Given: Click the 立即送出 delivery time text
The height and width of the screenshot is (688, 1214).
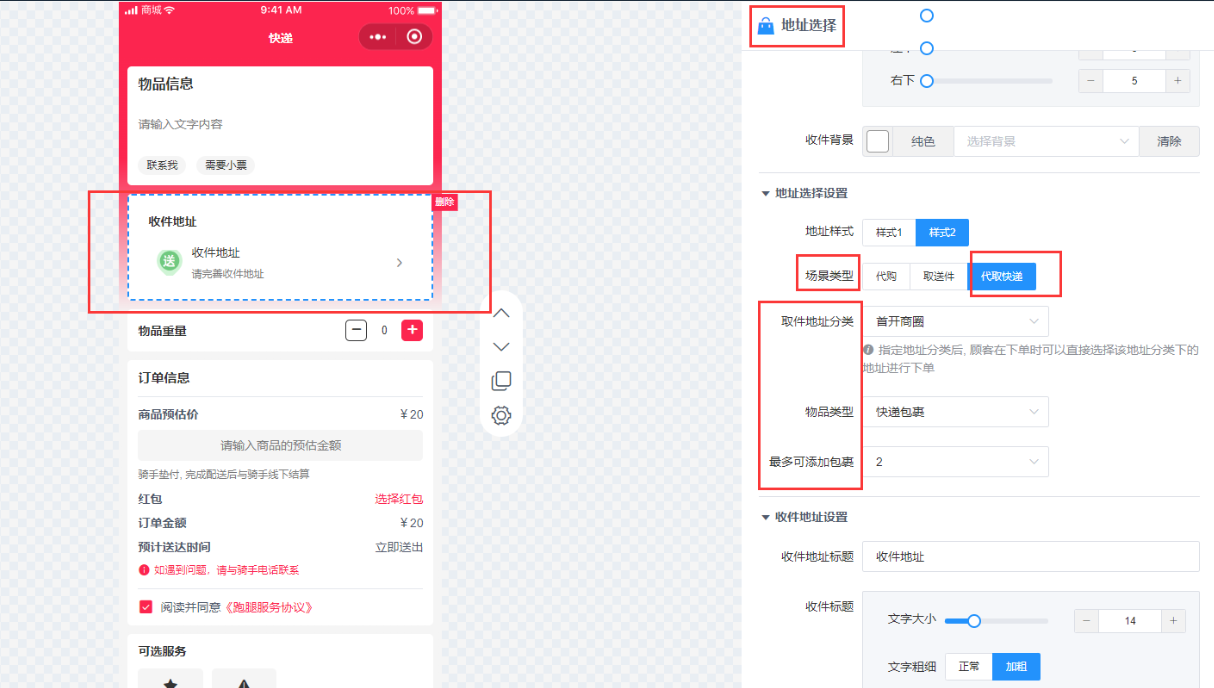Looking at the screenshot, I should [x=399, y=547].
